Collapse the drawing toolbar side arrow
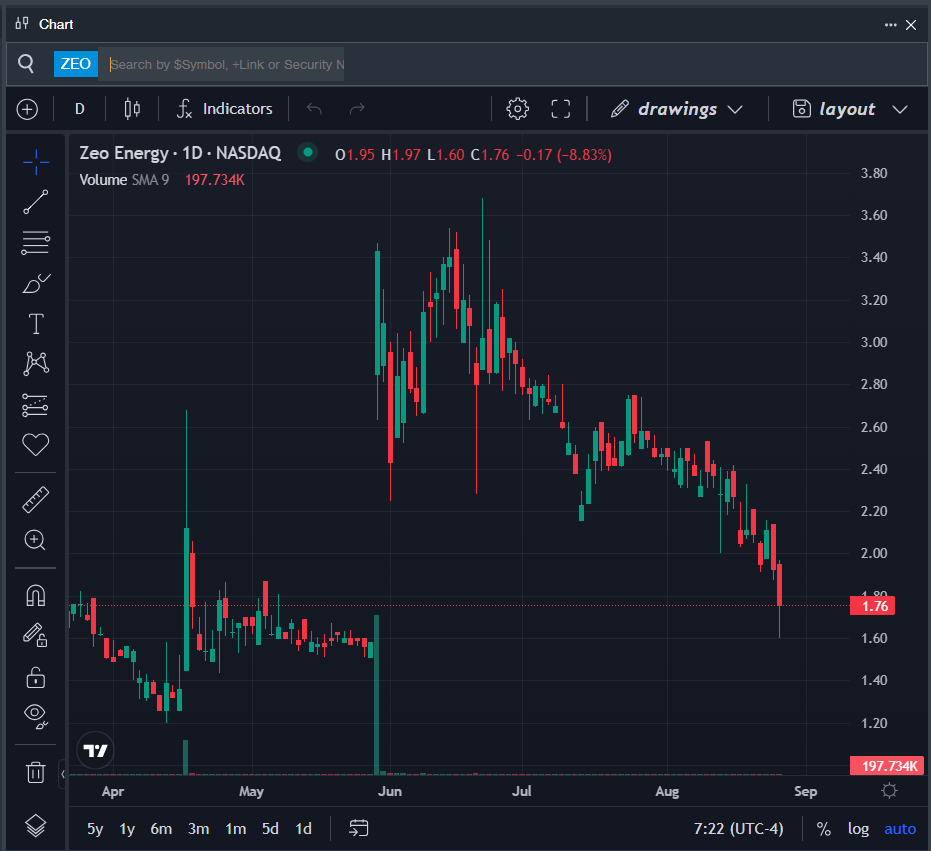 pos(63,774)
